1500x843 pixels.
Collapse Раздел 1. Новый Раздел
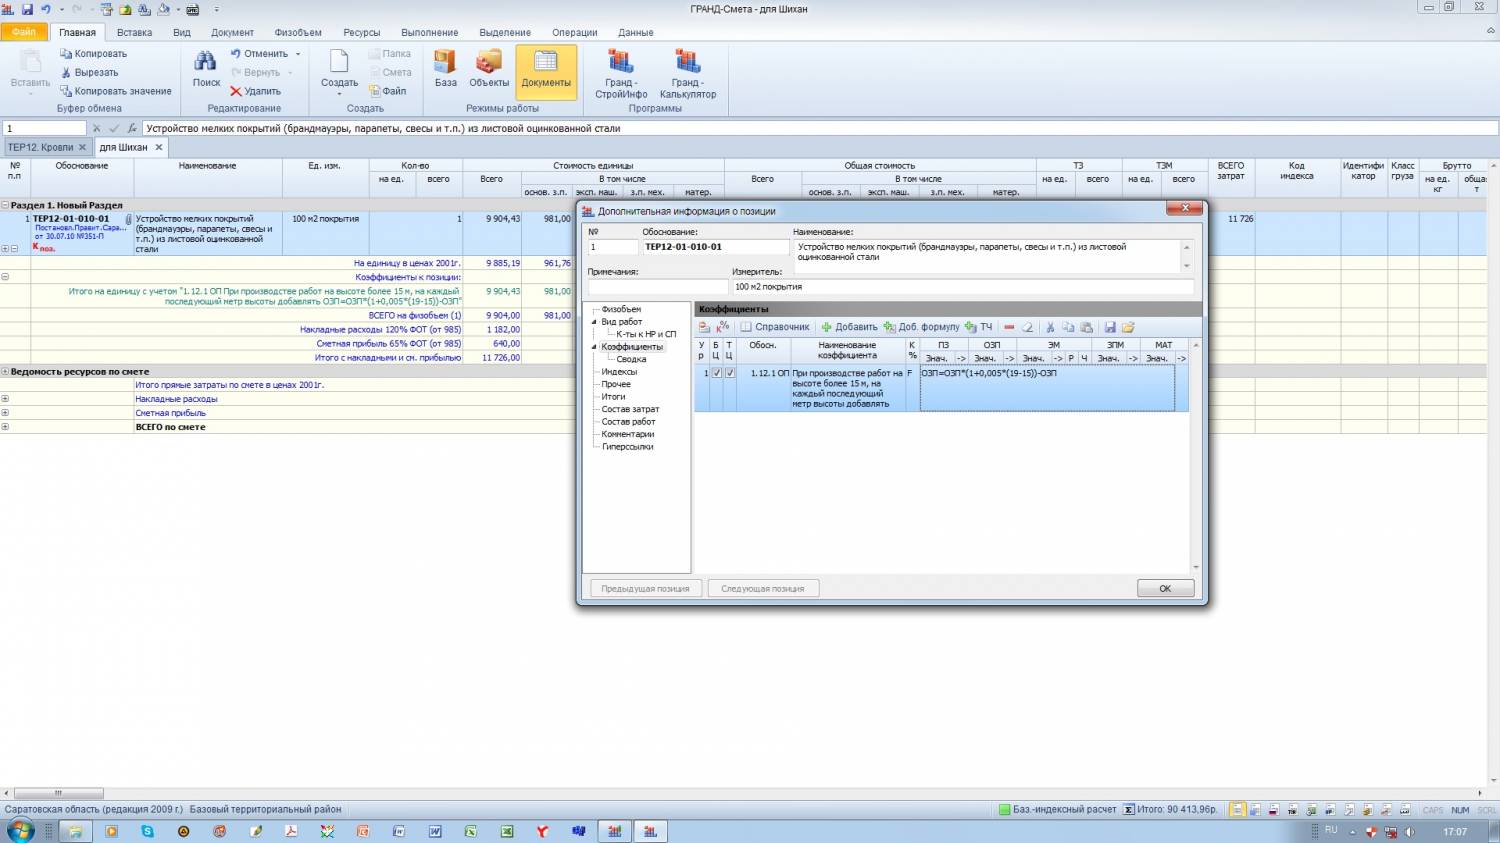point(5,205)
